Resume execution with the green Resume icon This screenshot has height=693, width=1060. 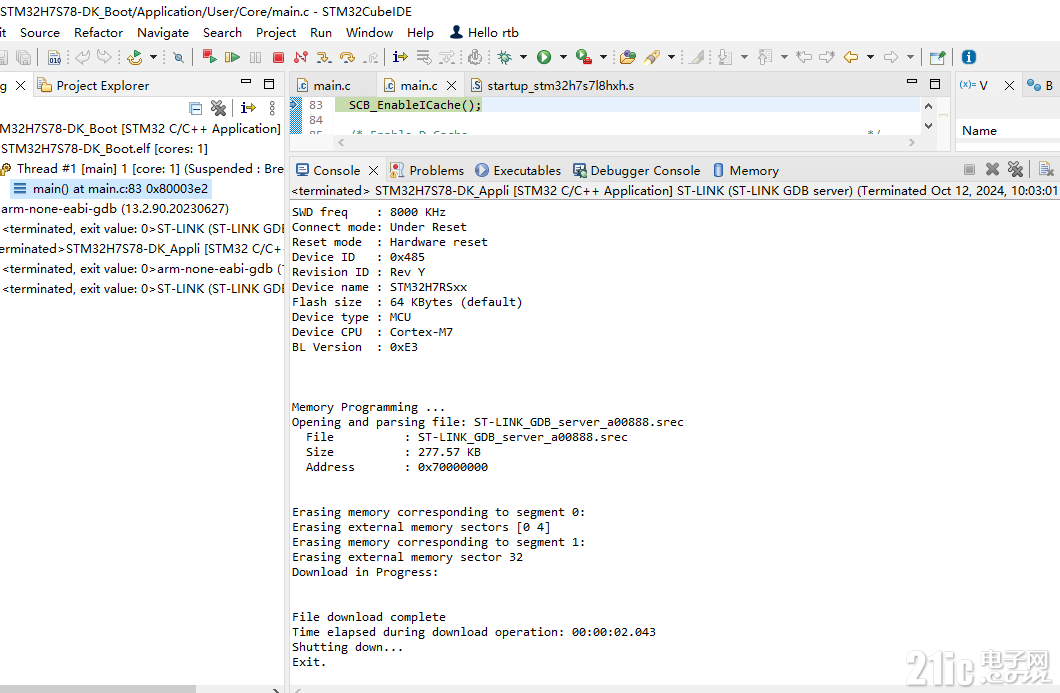tap(232, 57)
